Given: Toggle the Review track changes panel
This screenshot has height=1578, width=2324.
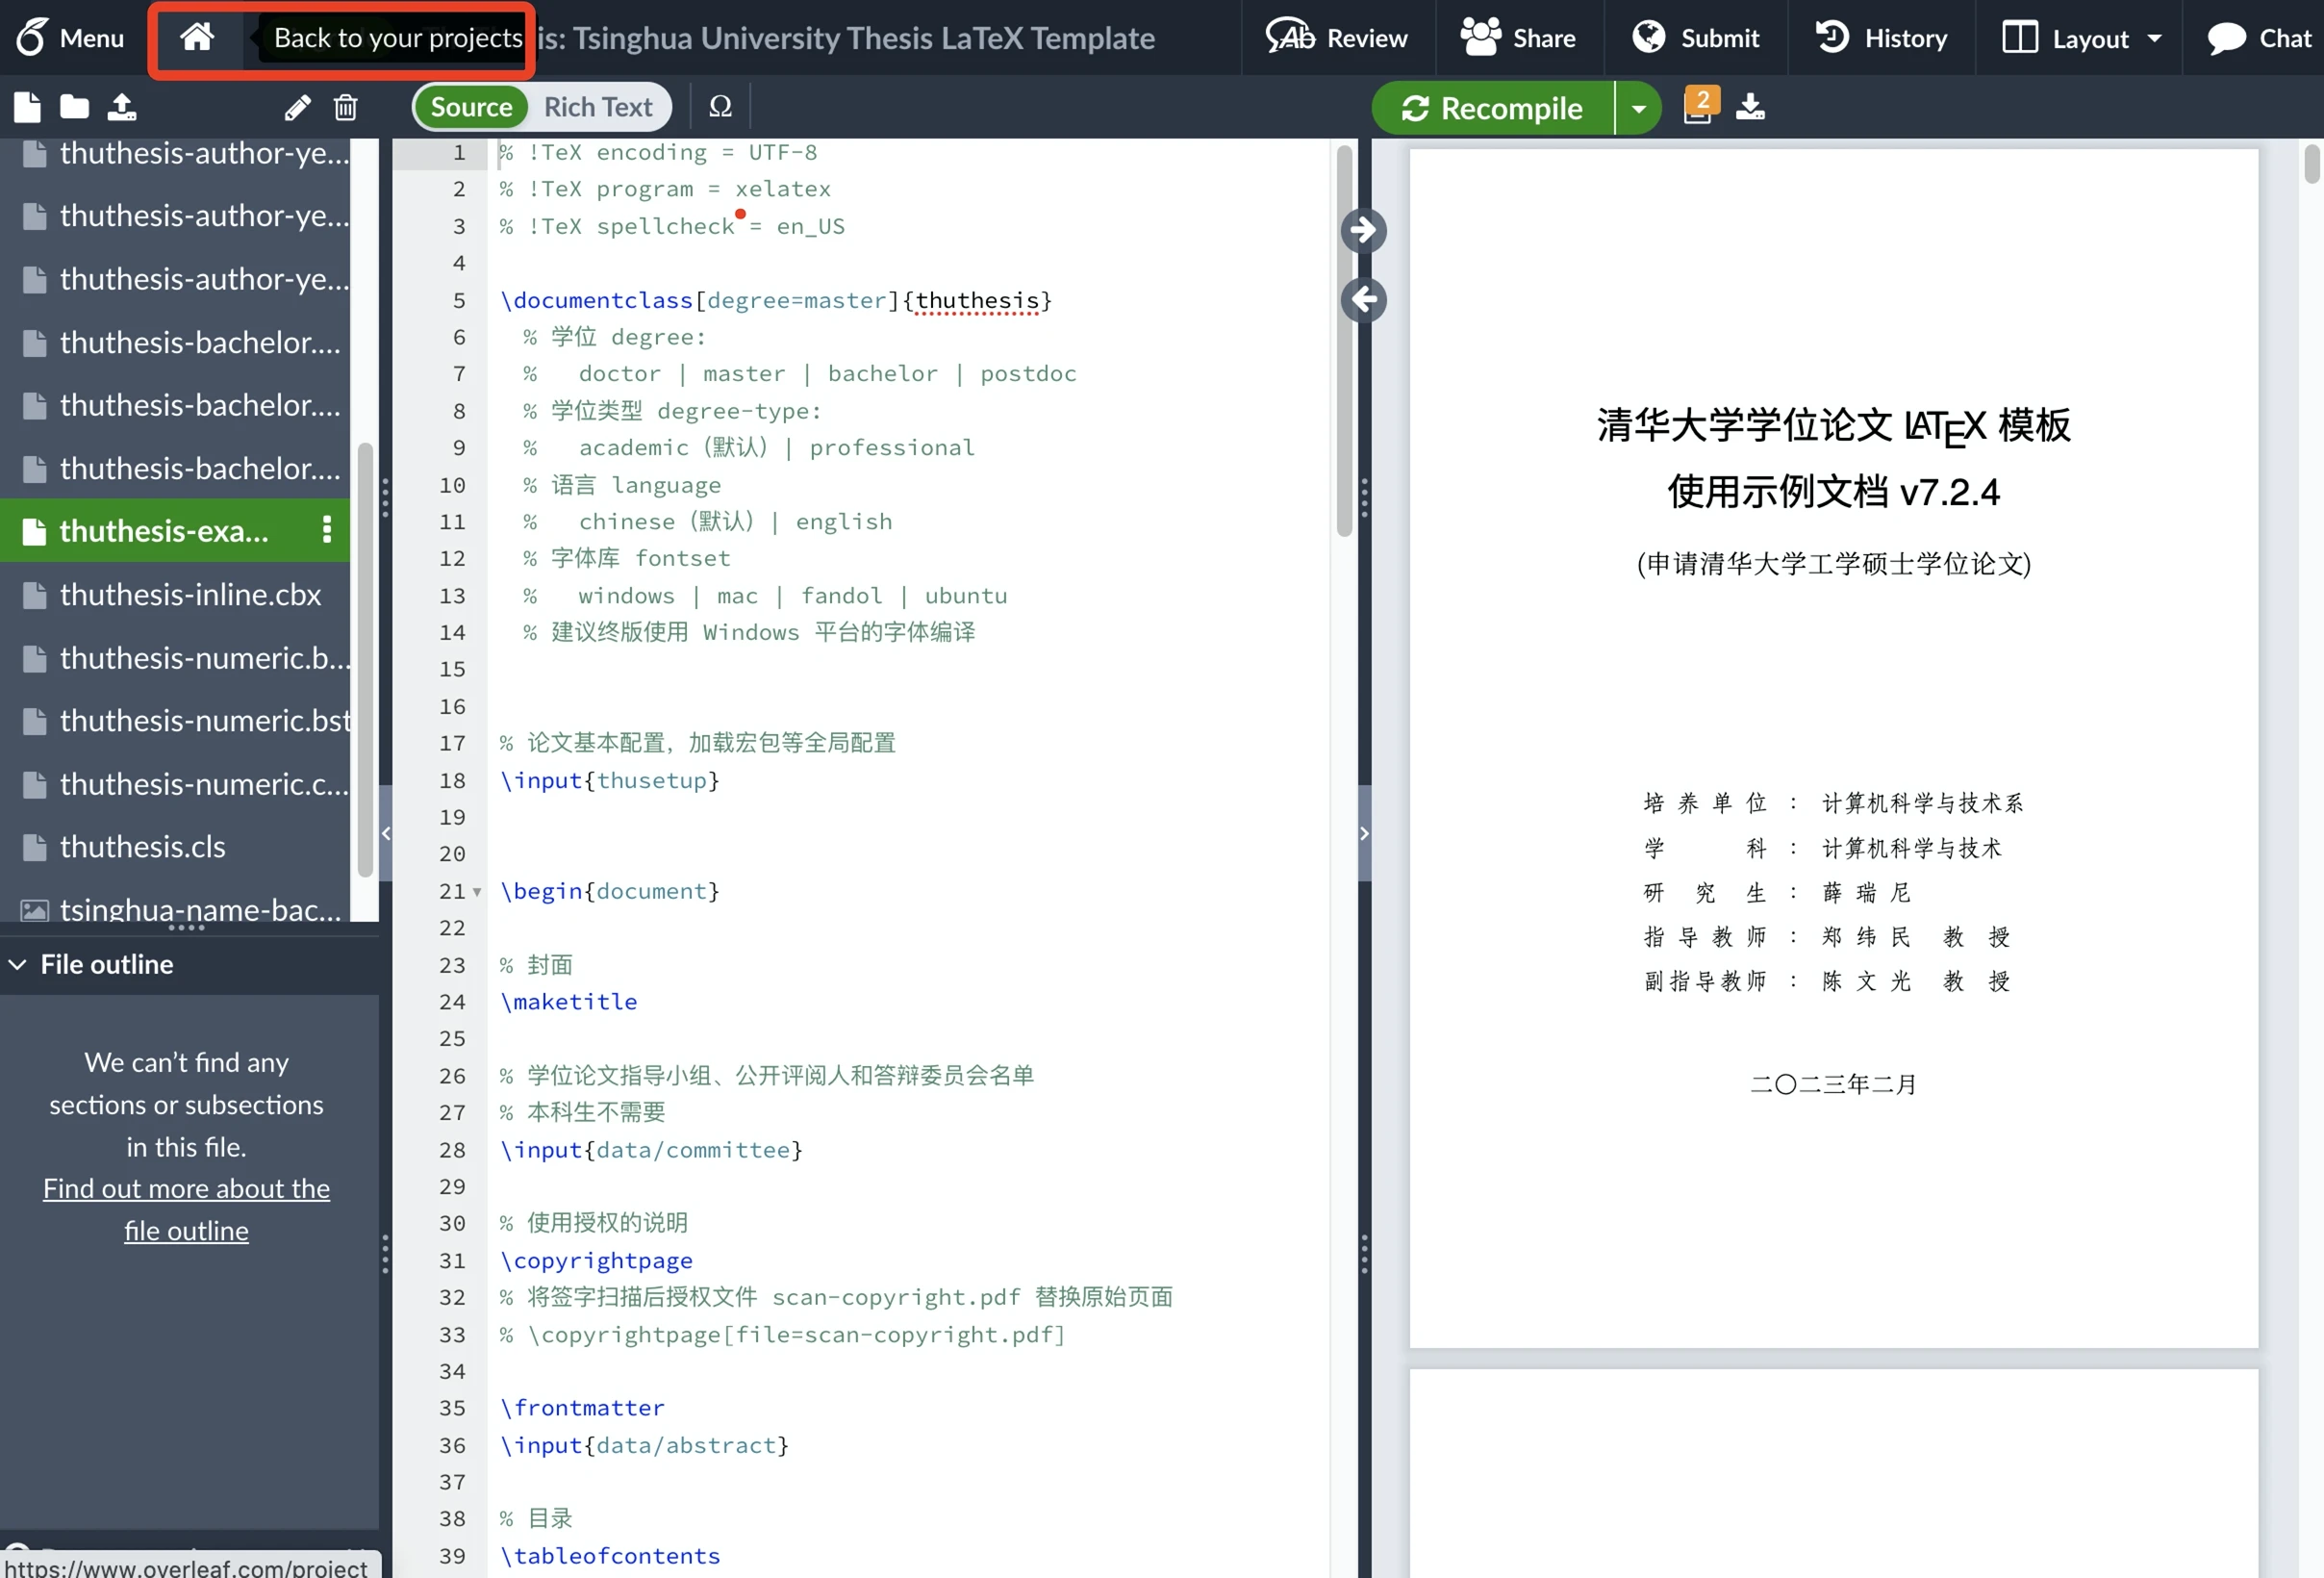Looking at the screenshot, I should [x=1336, y=38].
